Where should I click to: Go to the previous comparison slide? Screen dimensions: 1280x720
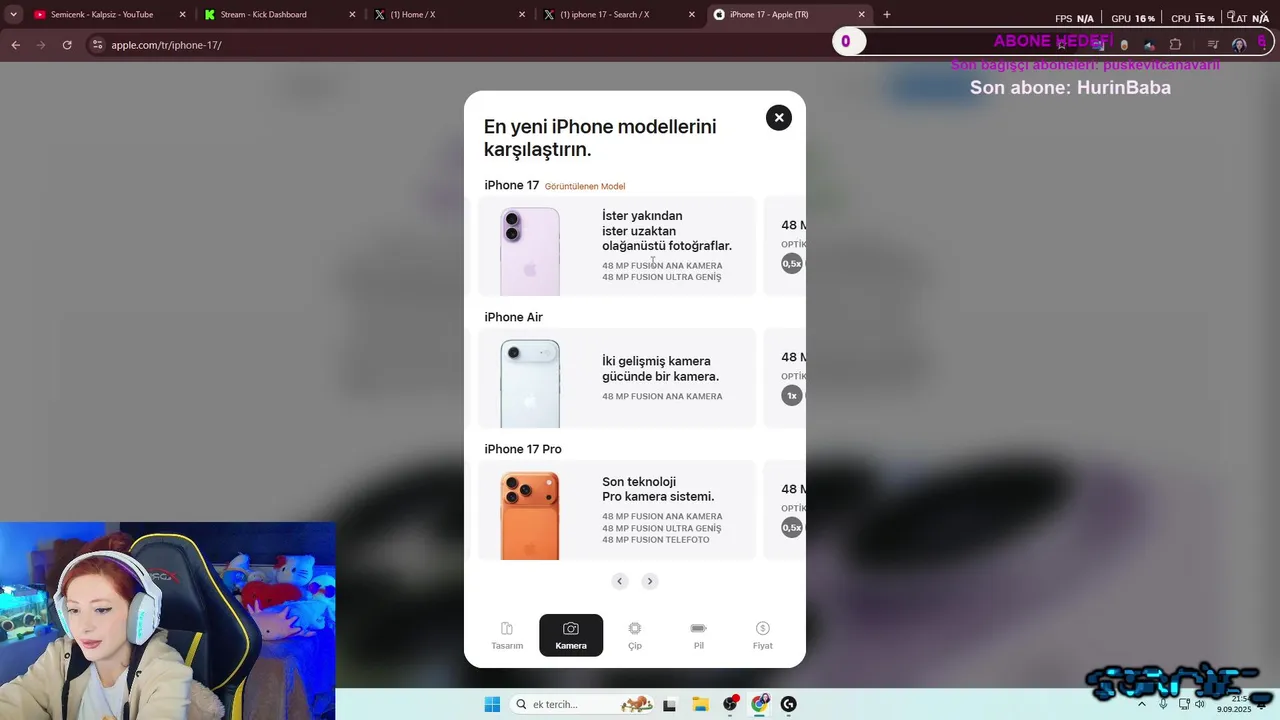click(620, 581)
